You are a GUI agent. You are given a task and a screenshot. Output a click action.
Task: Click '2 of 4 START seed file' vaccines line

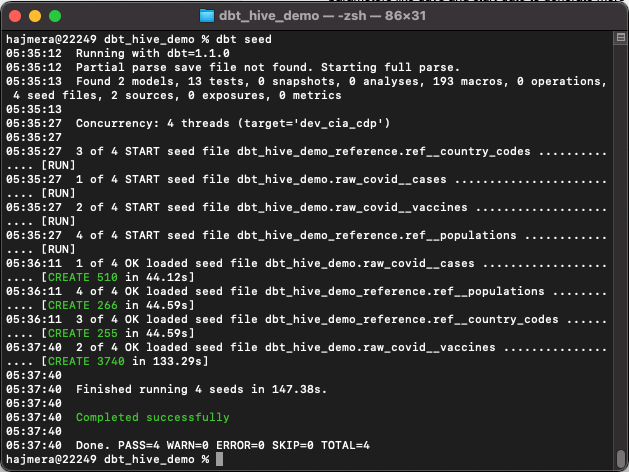point(341,208)
